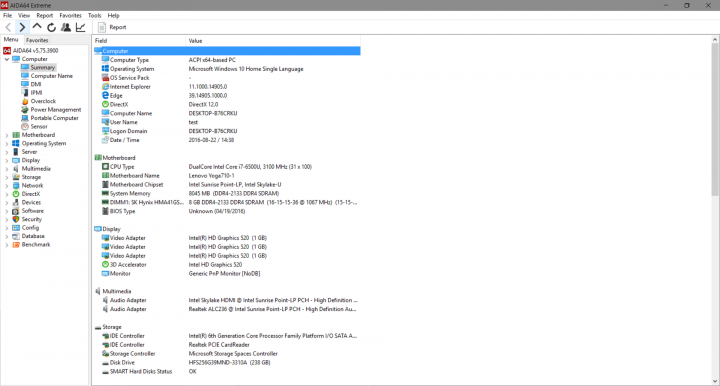Click the Back navigation arrow

[8, 27]
